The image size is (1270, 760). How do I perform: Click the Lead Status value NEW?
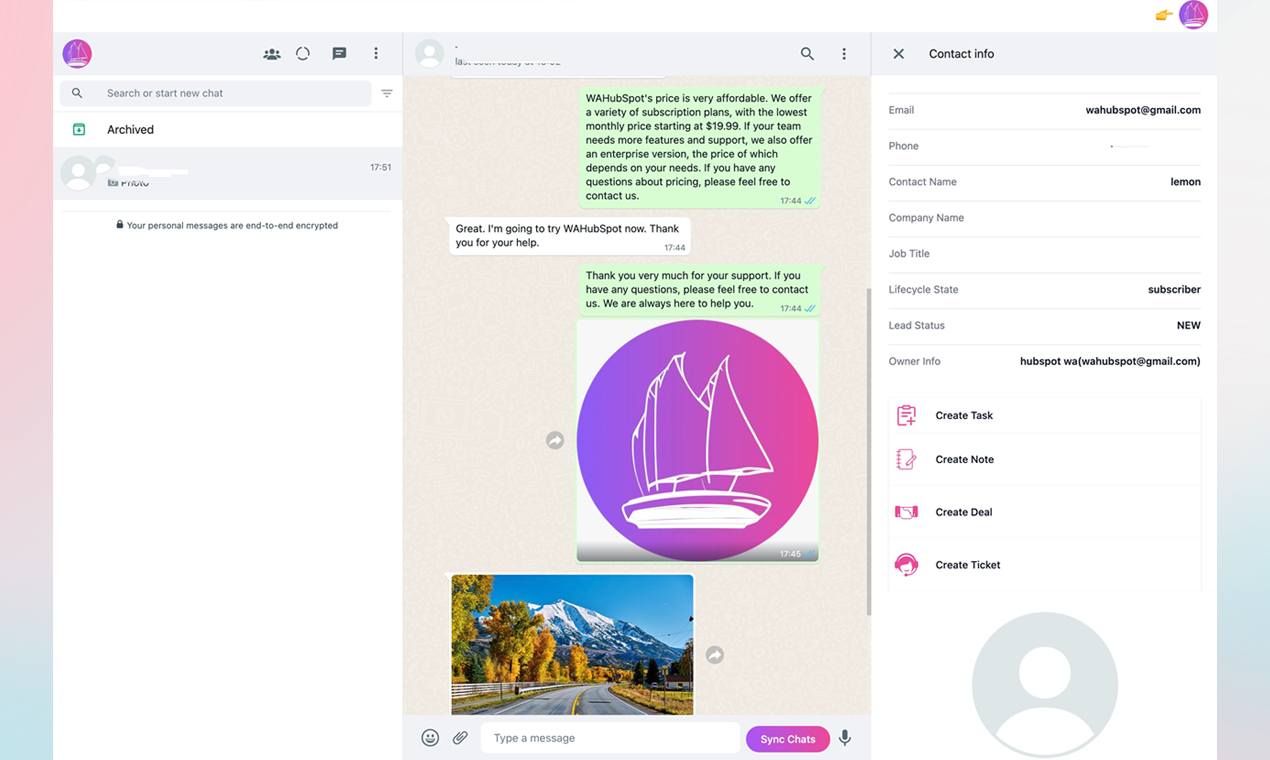pos(1189,325)
